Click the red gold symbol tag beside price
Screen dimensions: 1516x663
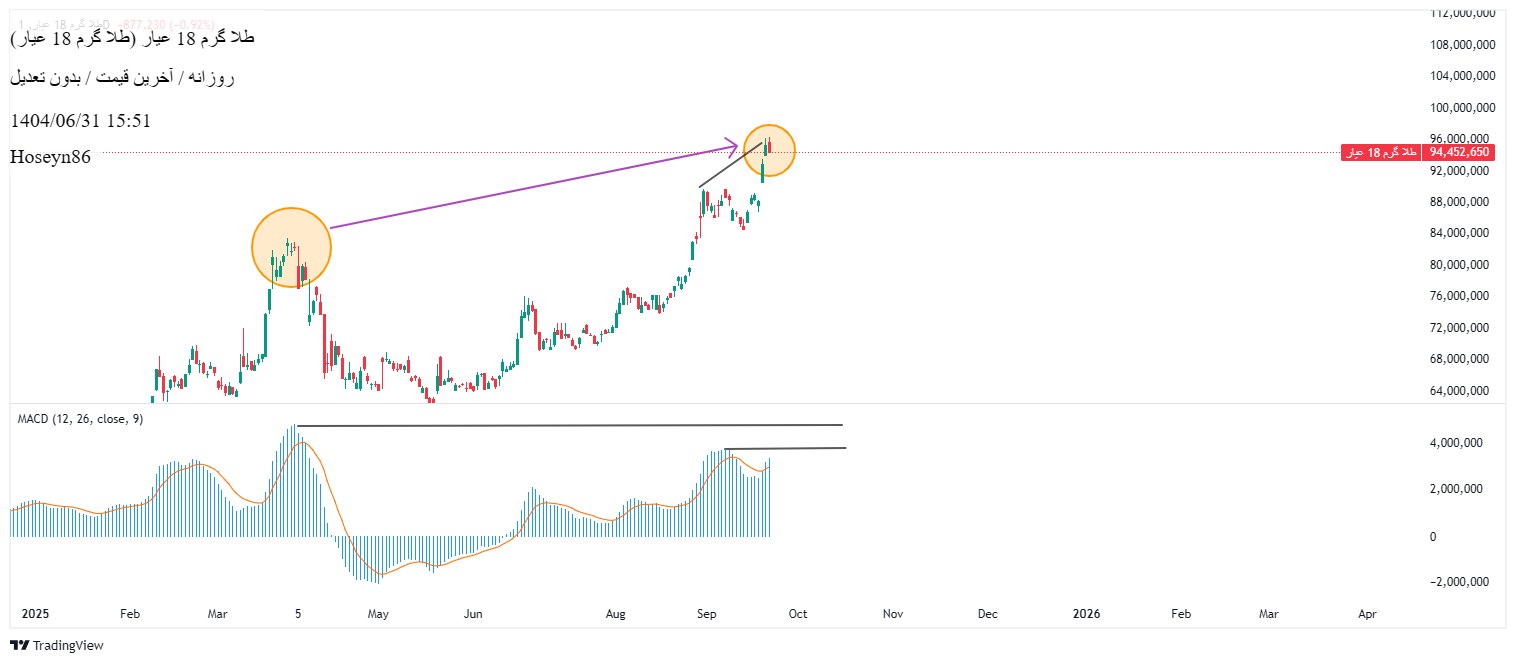coord(1381,152)
